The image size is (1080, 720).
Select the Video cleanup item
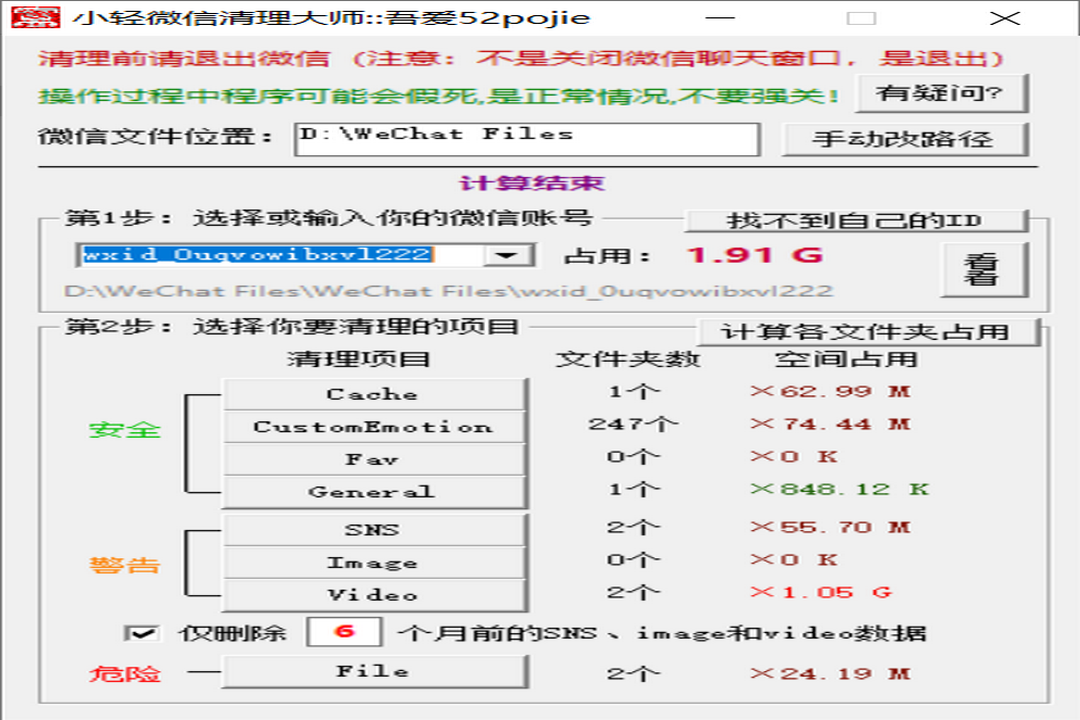[x=375, y=594]
